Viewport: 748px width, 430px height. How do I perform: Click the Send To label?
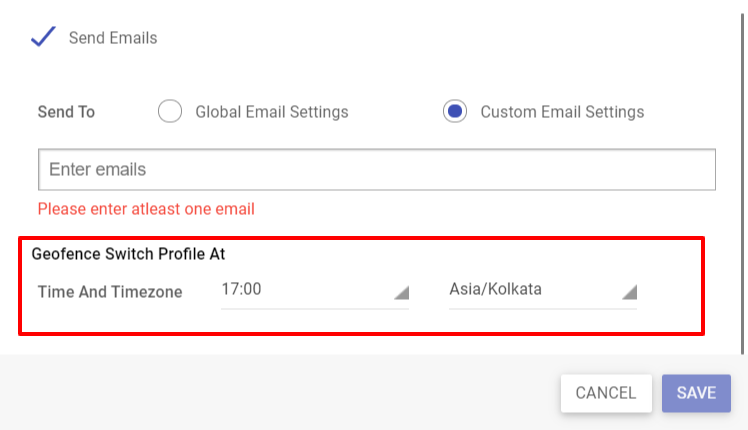[x=66, y=112]
